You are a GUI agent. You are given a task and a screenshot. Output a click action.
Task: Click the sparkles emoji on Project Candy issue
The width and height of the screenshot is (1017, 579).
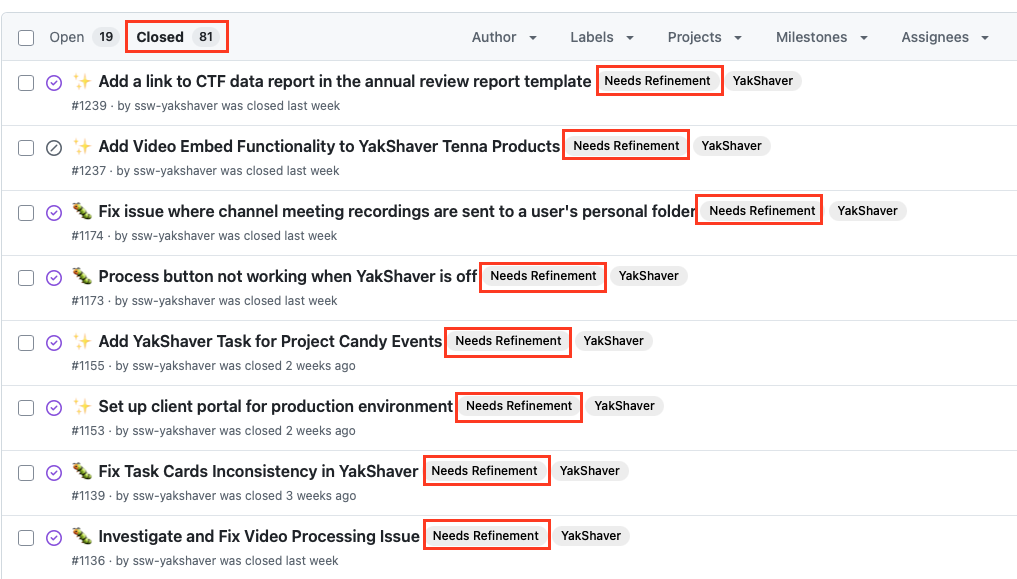(82, 342)
